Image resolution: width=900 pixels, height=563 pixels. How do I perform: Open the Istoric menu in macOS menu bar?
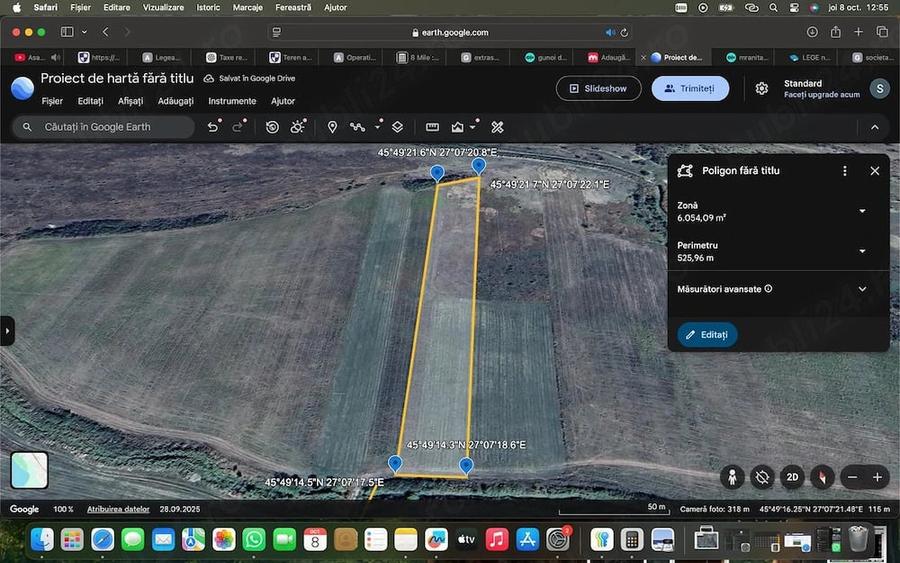[x=208, y=7]
